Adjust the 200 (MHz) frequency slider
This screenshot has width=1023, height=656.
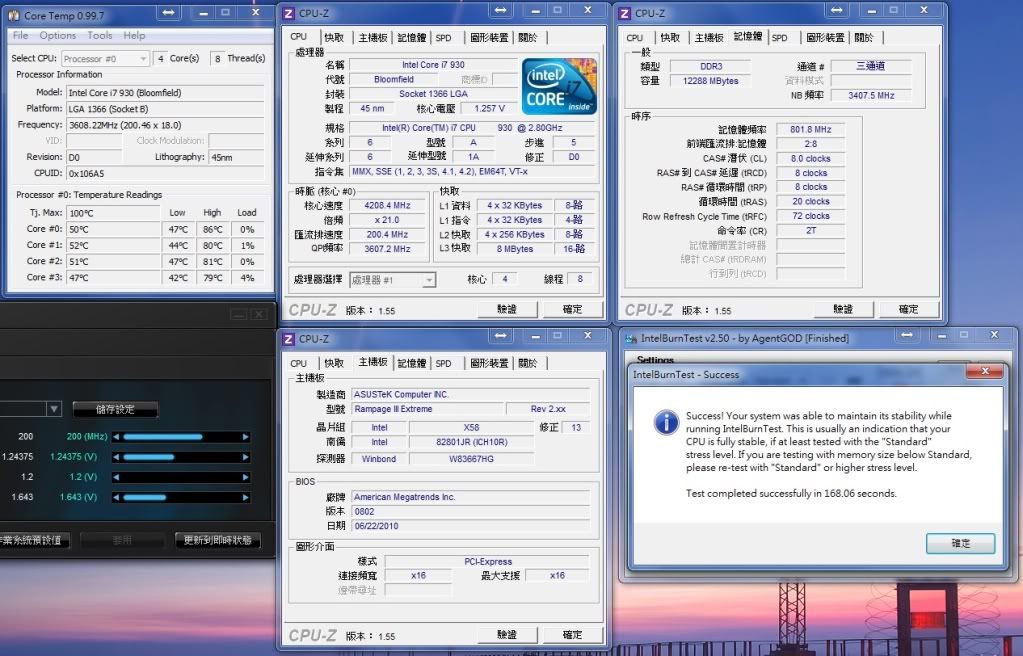point(181,437)
